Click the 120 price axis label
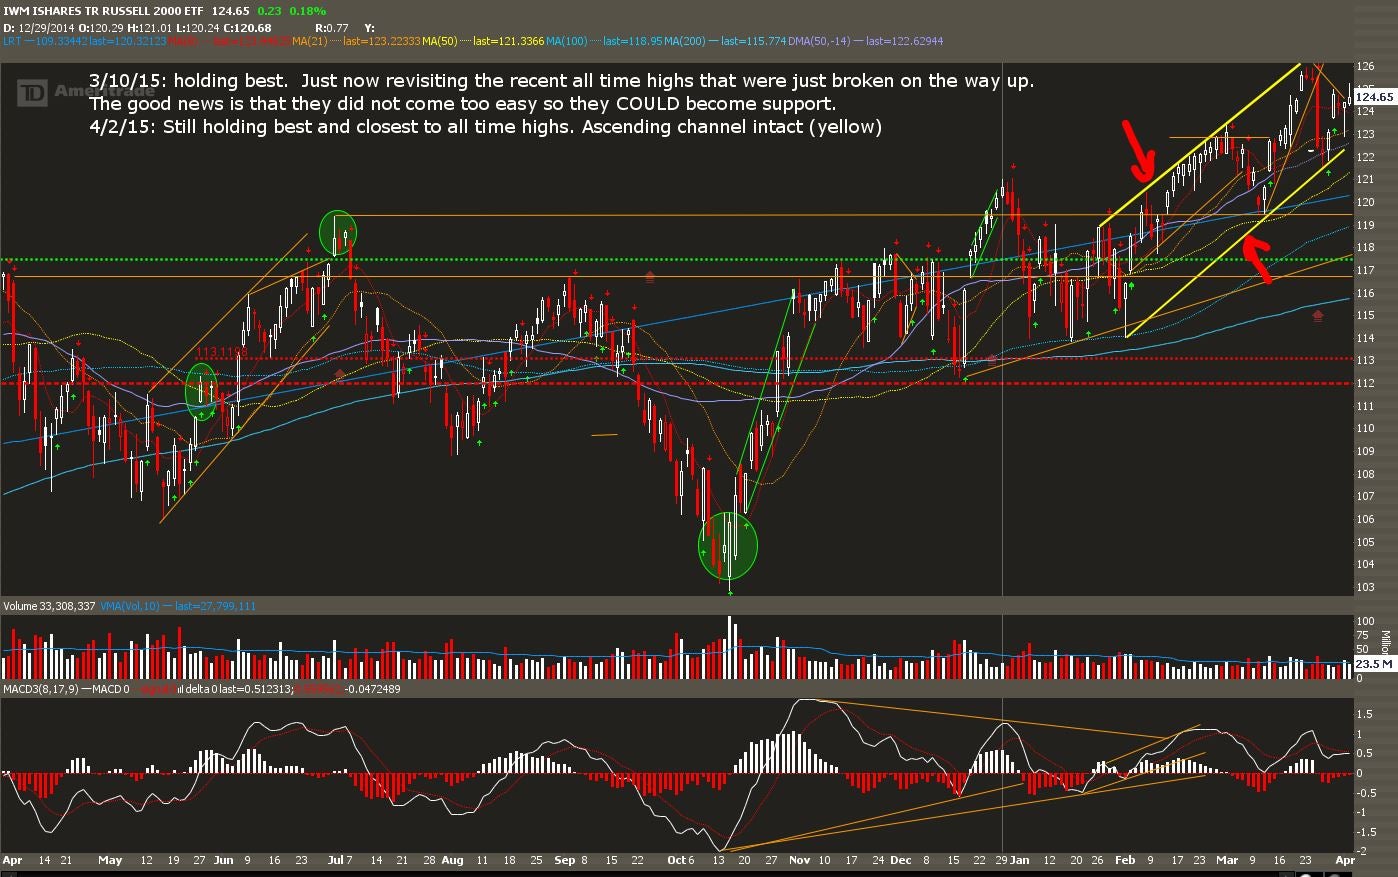The width and height of the screenshot is (1398, 877). (x=1365, y=202)
